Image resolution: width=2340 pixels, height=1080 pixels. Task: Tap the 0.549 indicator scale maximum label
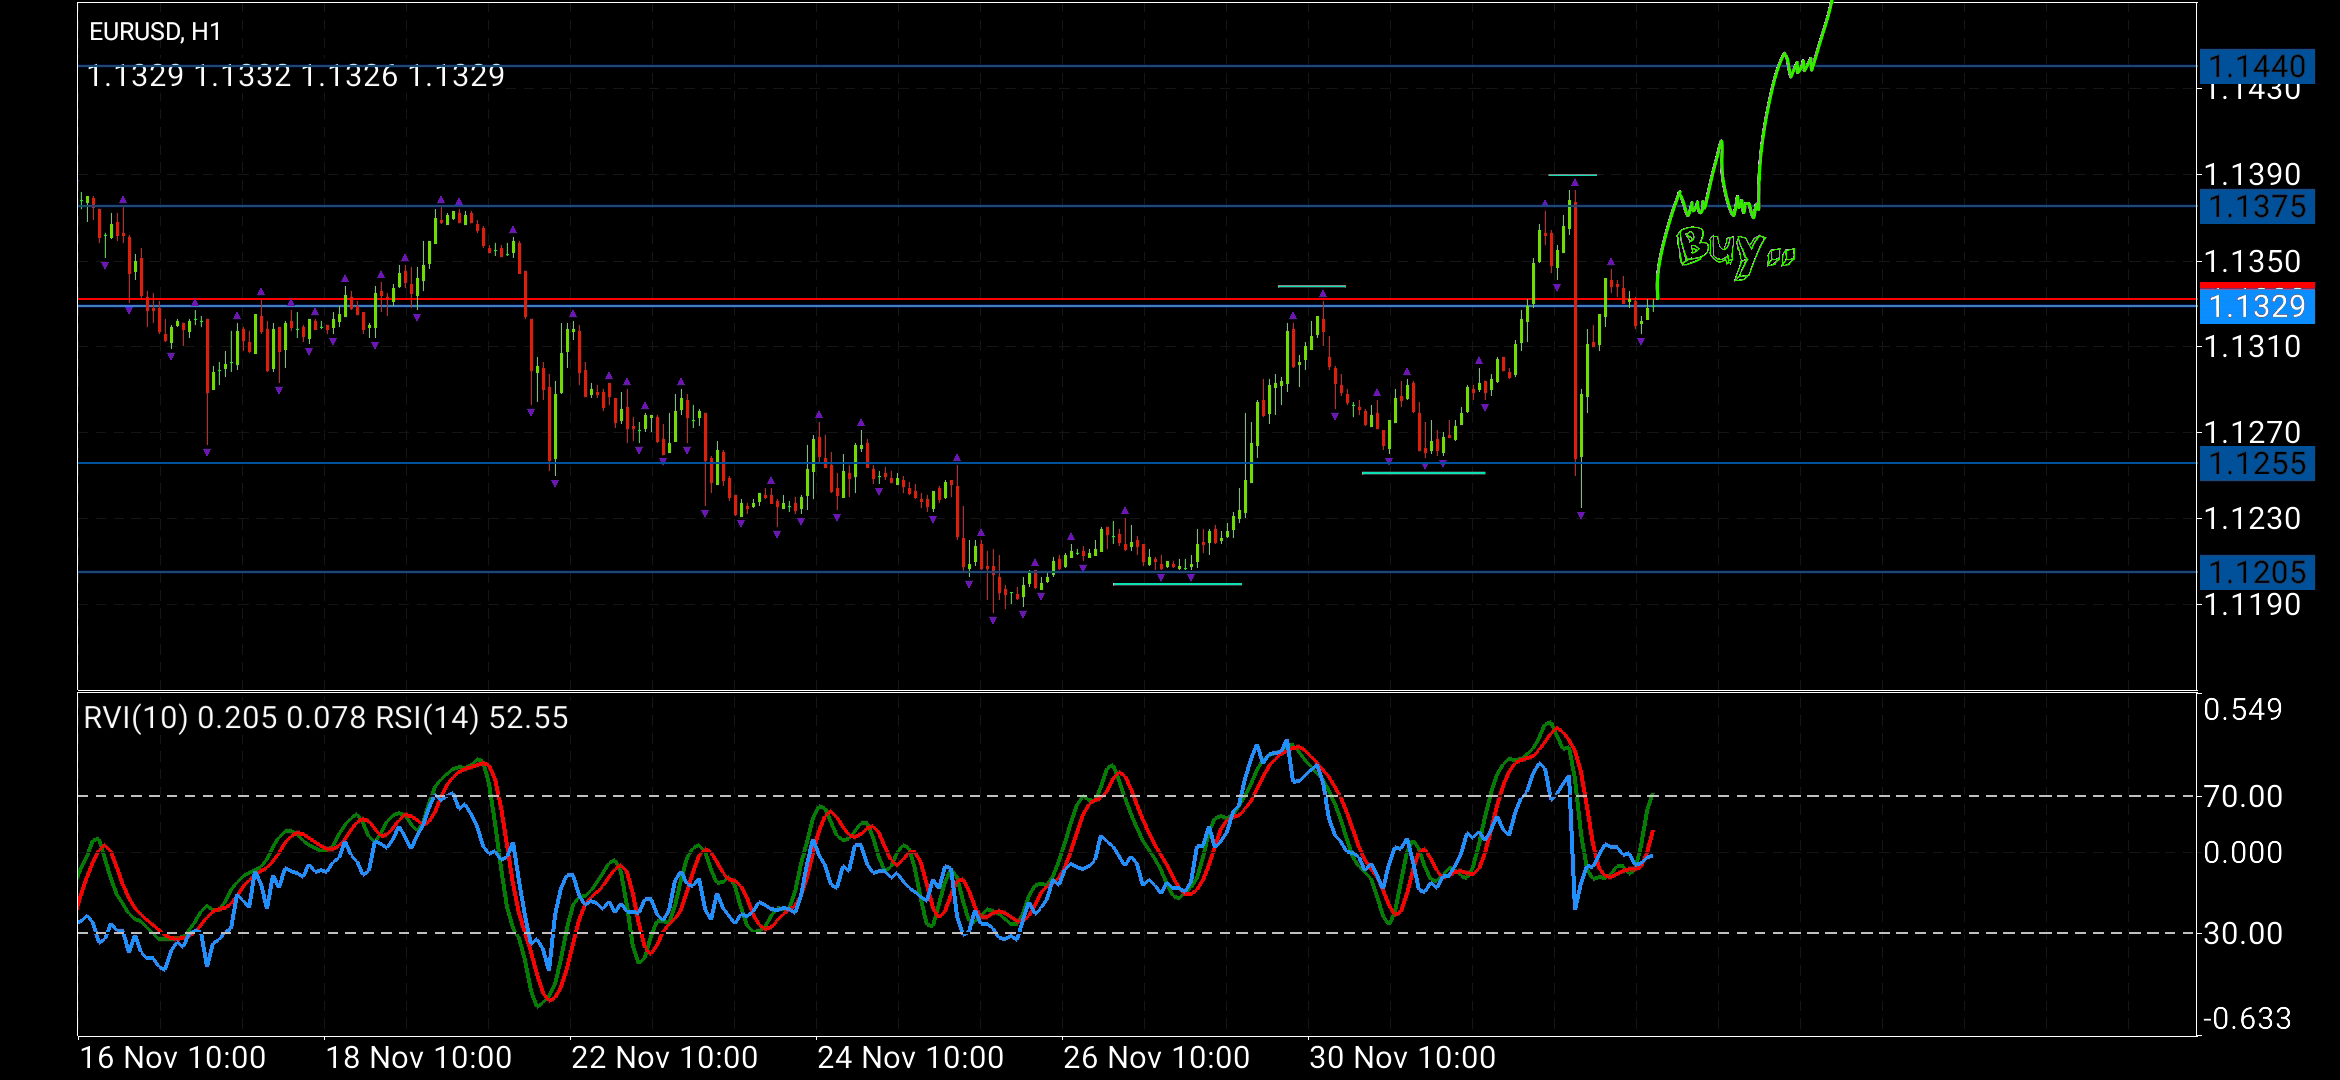pos(2242,710)
